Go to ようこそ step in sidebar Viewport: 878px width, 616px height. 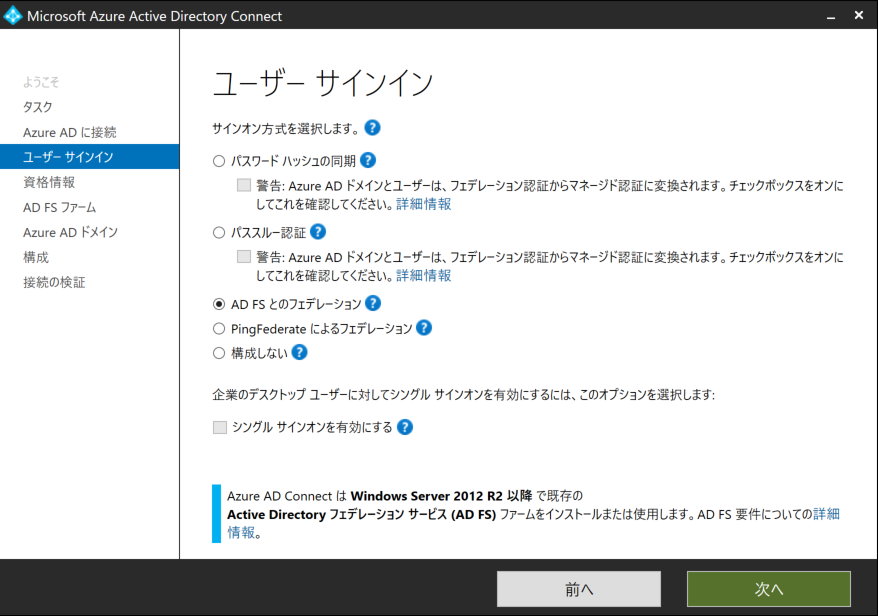(x=41, y=82)
